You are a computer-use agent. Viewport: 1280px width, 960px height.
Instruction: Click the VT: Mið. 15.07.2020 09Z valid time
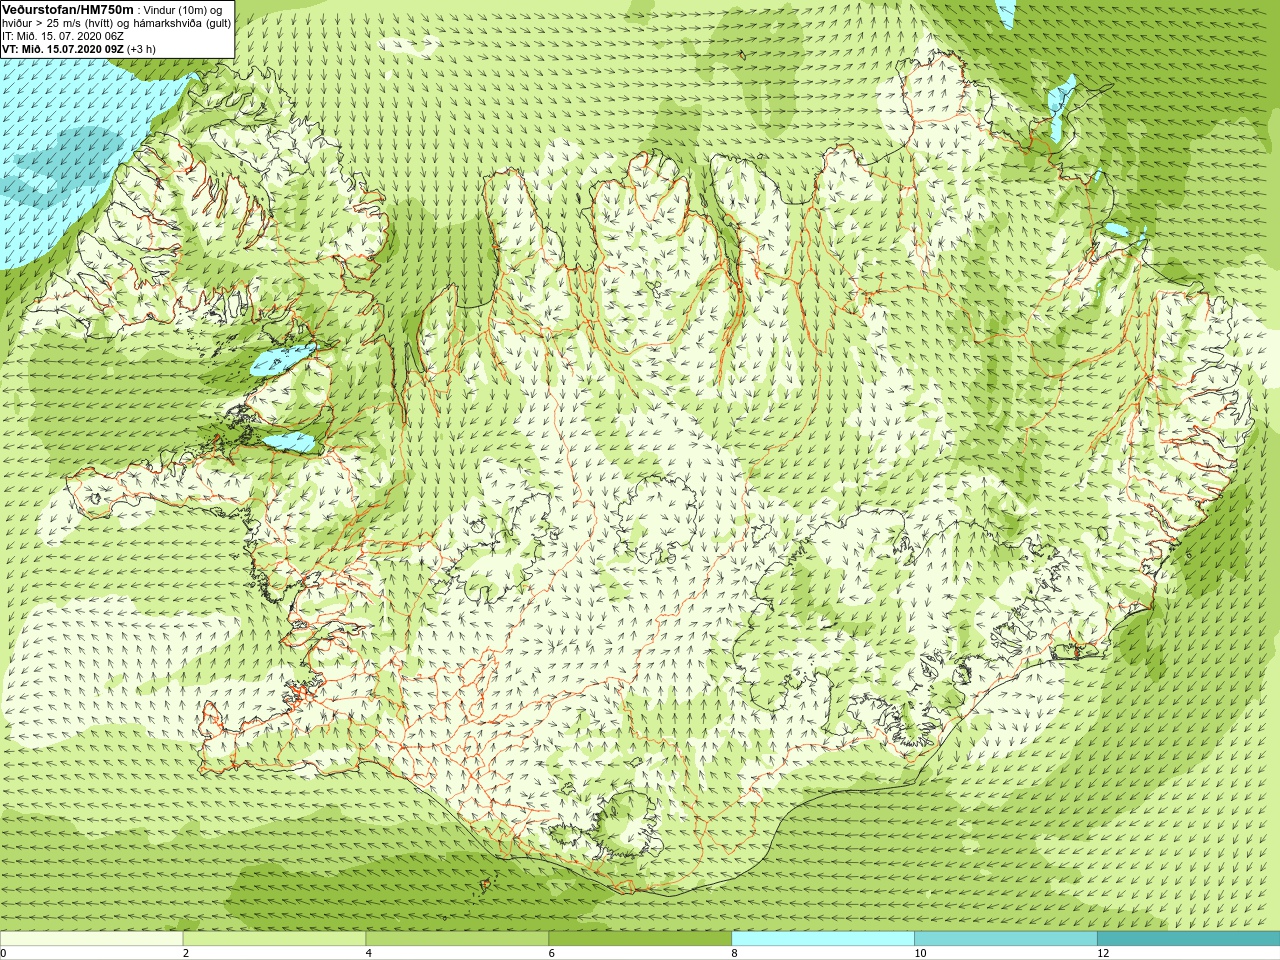63,48
